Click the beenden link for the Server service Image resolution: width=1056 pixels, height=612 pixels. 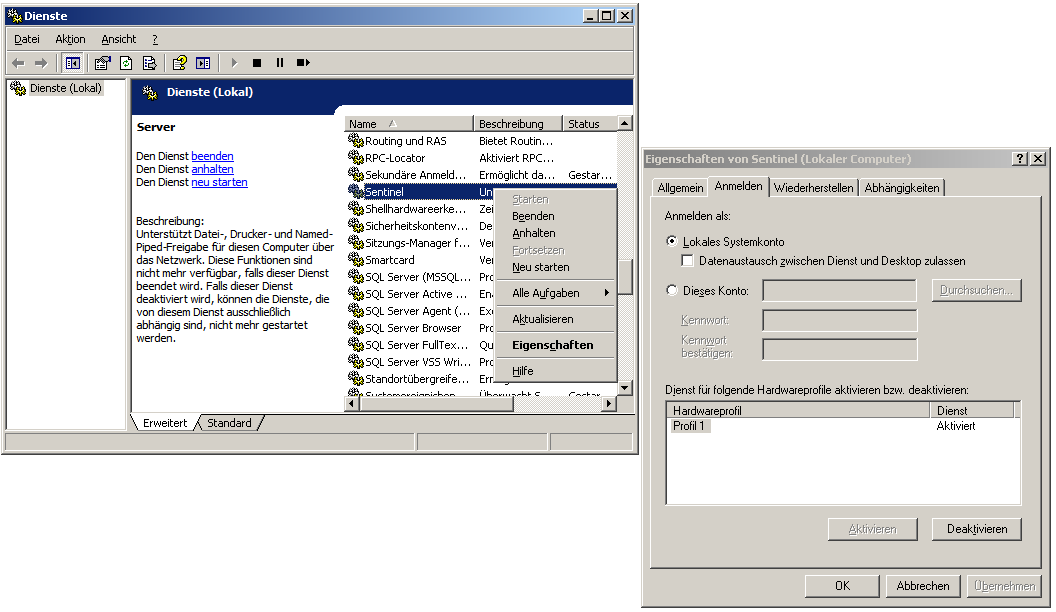(x=212, y=156)
